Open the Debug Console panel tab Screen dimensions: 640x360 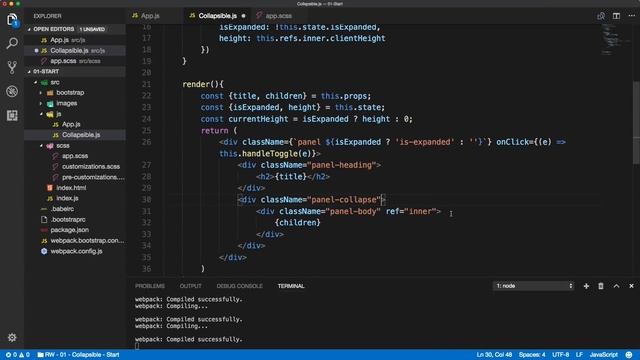[x=240, y=286]
